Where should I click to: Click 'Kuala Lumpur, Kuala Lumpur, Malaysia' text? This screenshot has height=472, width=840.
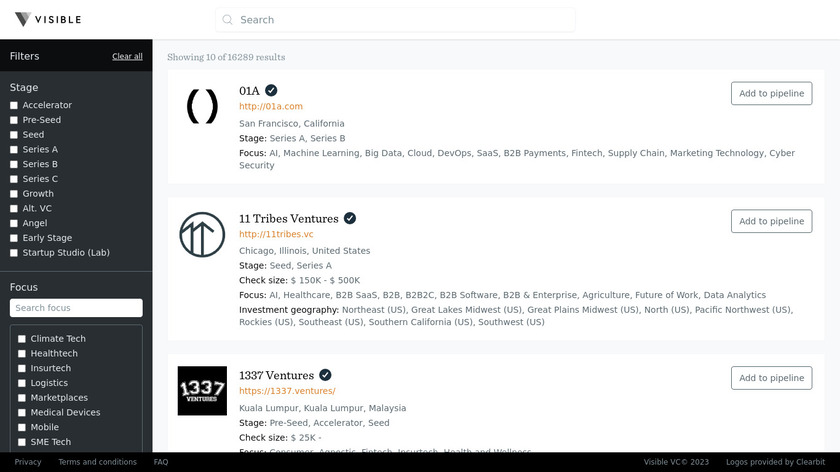[x=322, y=408]
